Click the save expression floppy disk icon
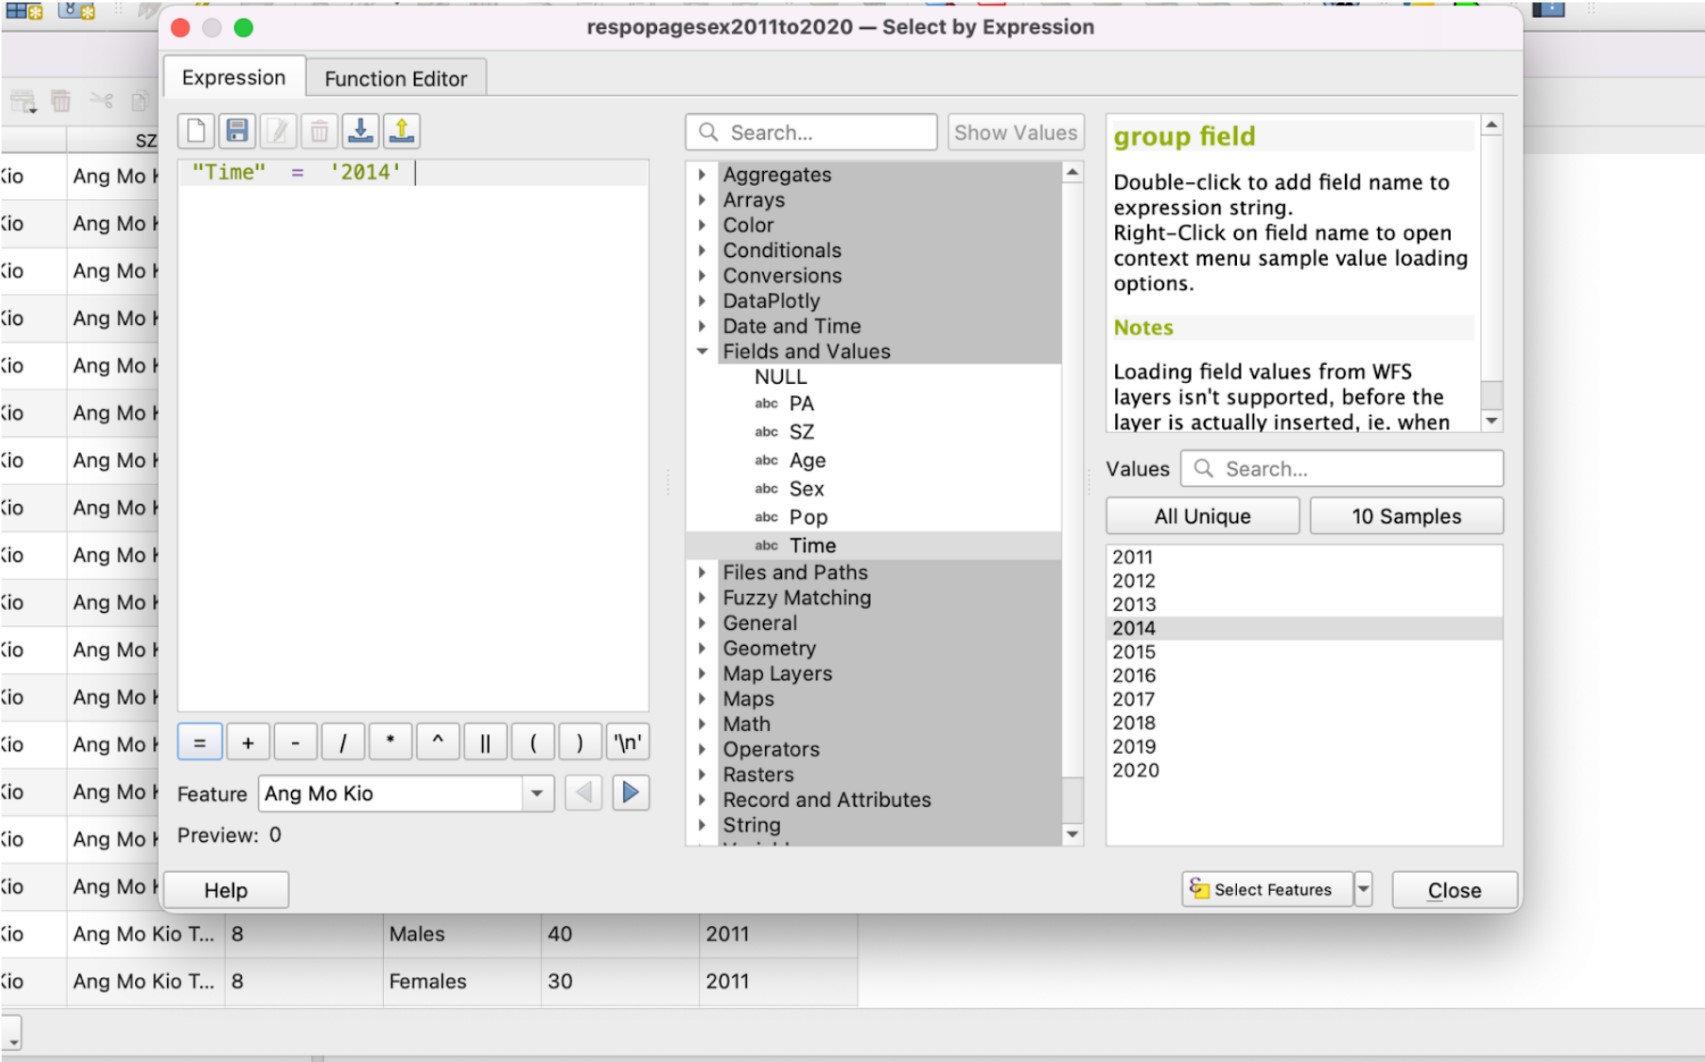1705x1062 pixels. click(237, 131)
